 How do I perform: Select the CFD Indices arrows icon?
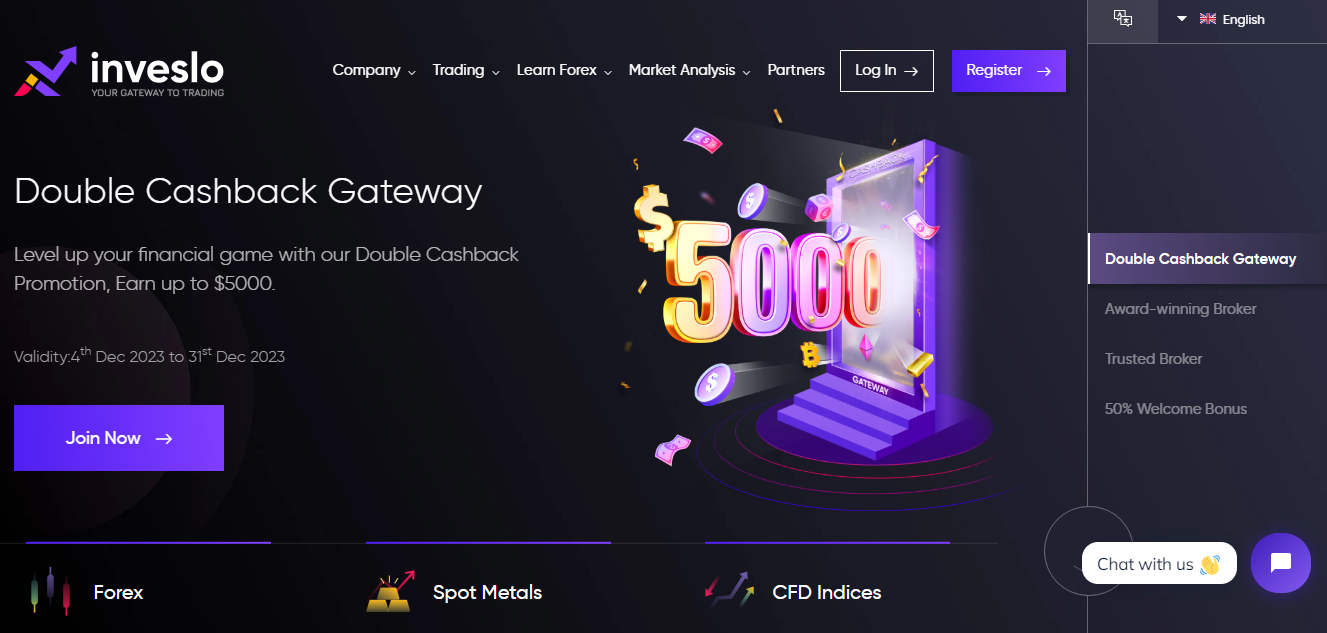pos(730,591)
